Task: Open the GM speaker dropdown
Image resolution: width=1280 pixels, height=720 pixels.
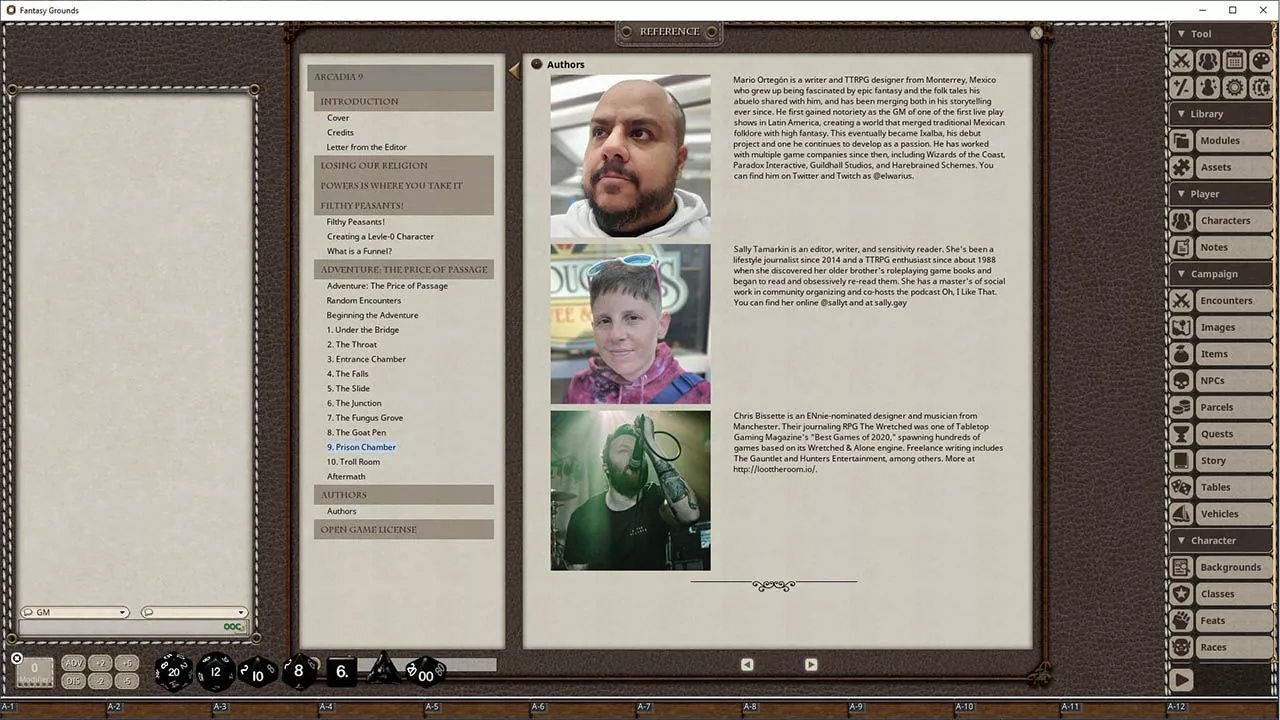Action: [x=74, y=612]
